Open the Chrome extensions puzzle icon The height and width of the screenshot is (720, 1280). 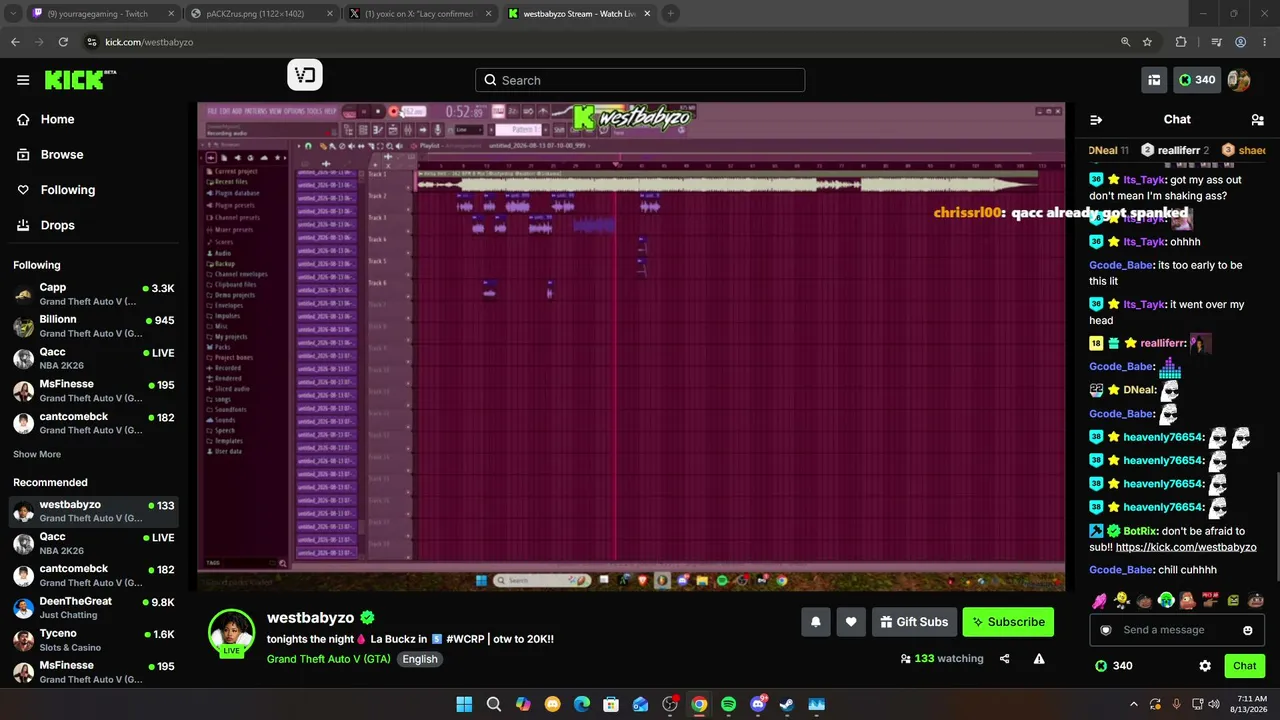click(1181, 42)
